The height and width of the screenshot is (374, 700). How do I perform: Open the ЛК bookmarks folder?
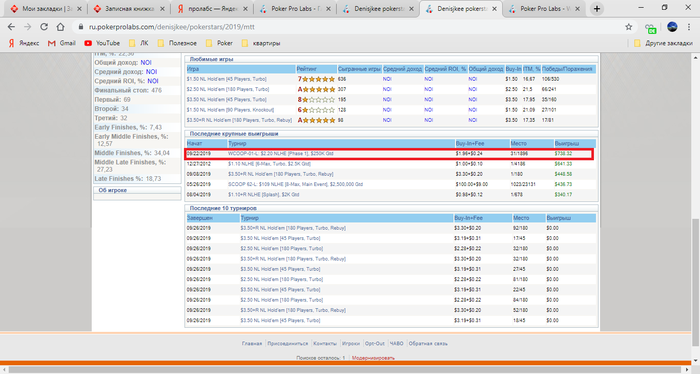click(x=139, y=43)
